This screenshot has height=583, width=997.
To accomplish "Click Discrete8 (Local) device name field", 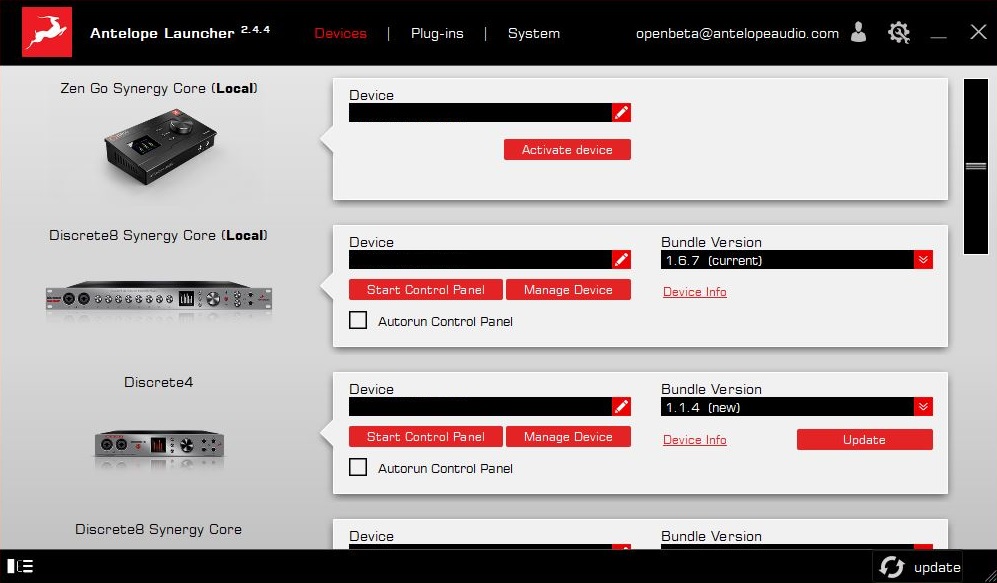I will coord(480,259).
